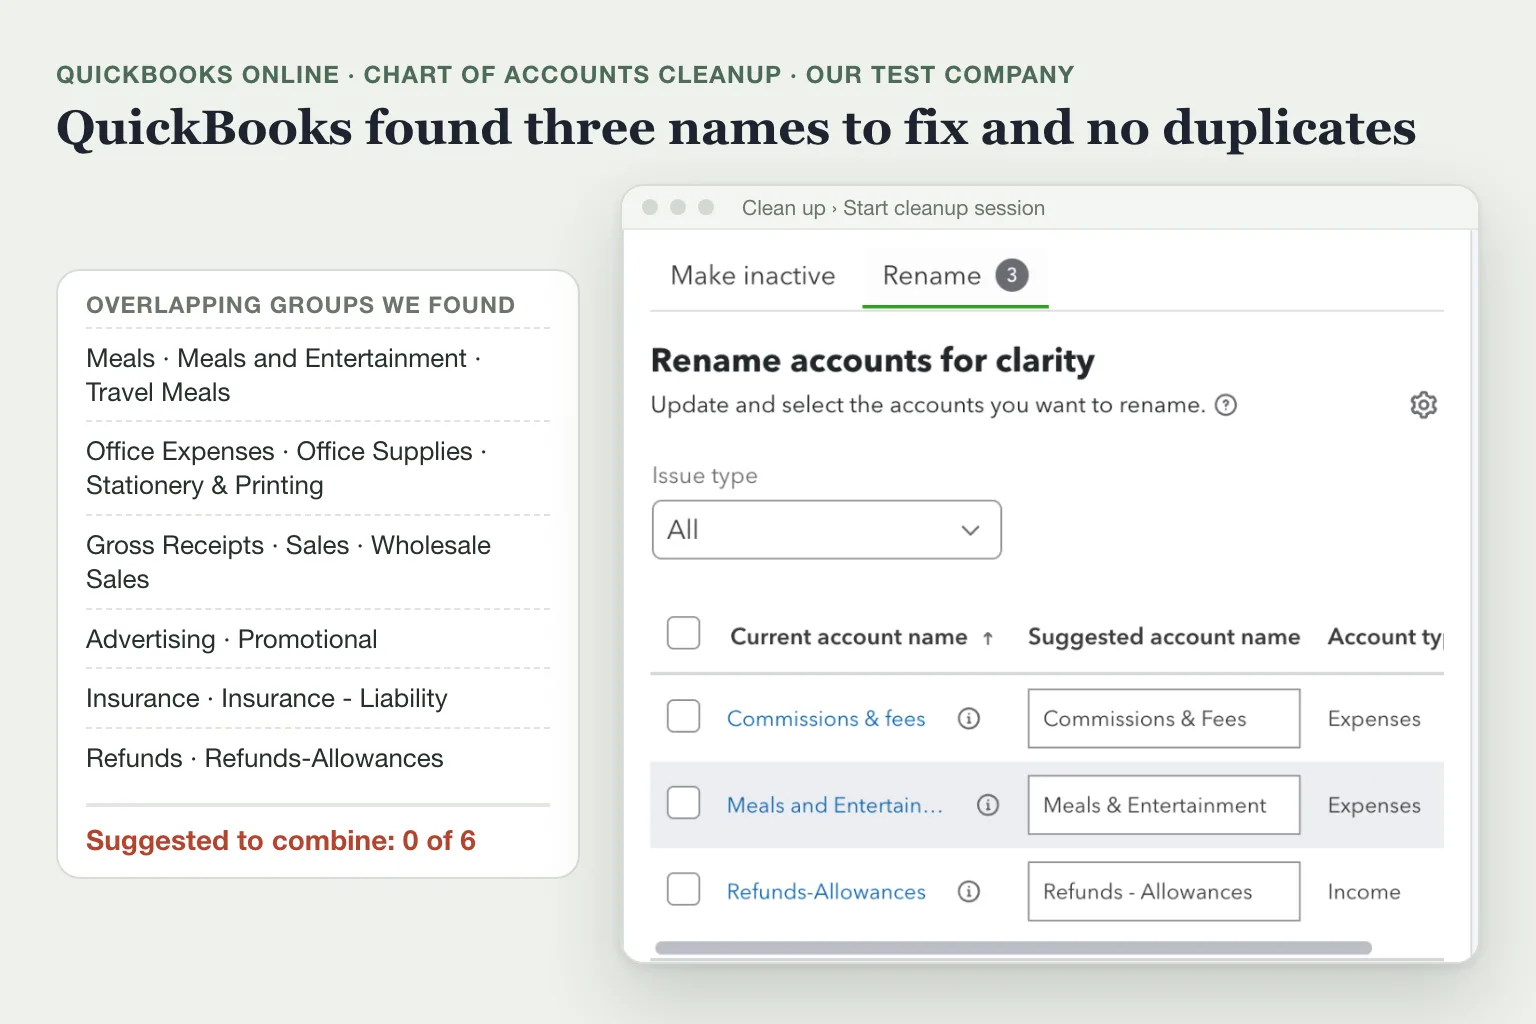
Task: Click the Suggested account name column header
Action: tap(1164, 637)
